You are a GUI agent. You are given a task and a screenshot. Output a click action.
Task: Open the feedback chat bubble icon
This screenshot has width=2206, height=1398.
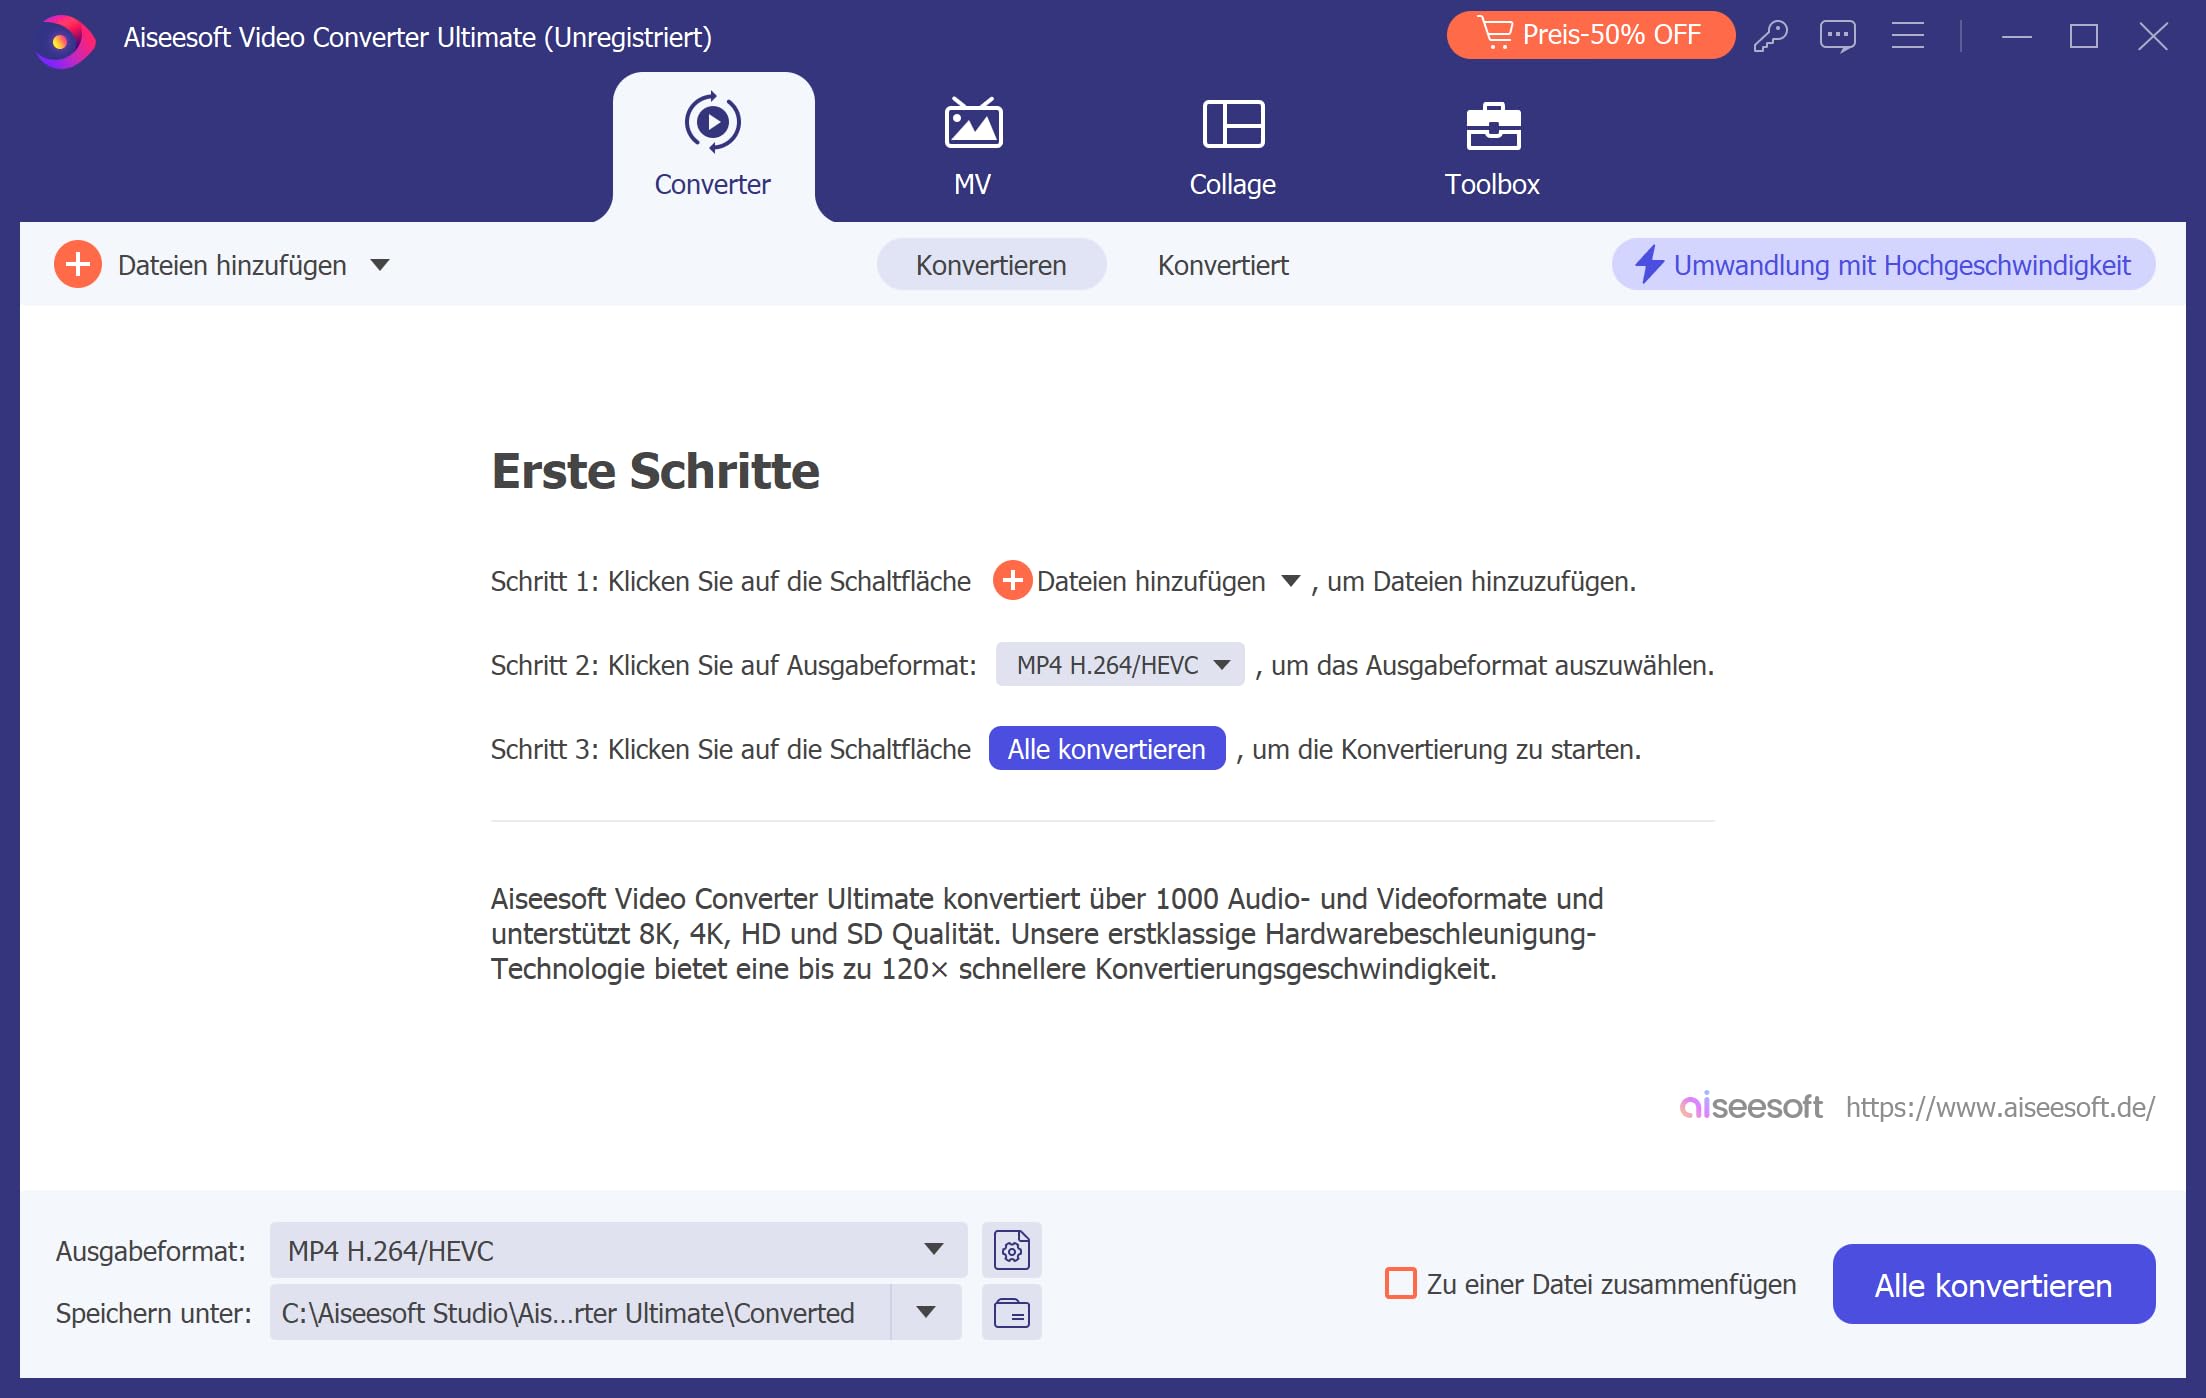pos(1838,36)
